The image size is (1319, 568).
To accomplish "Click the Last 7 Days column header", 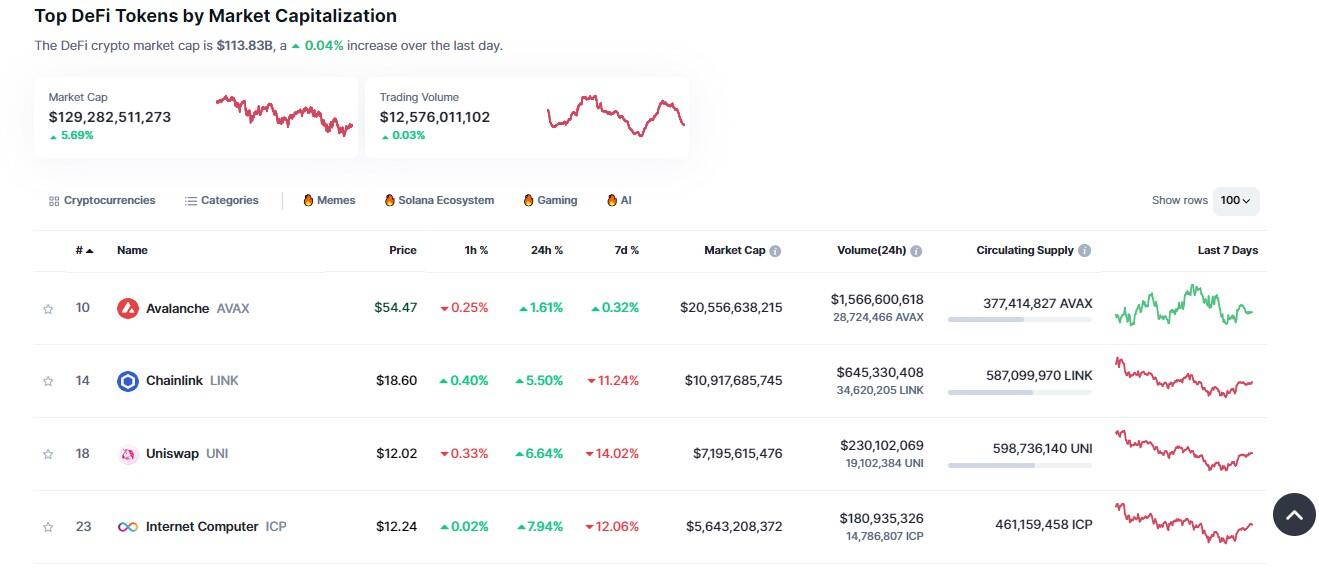I will coord(1228,250).
